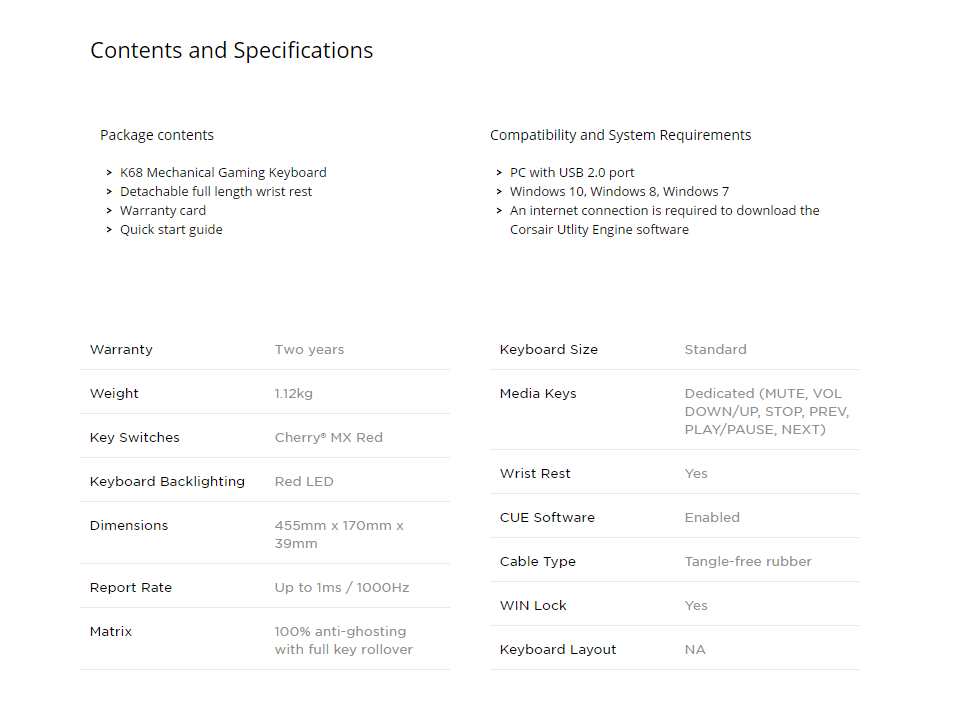Click the chevron bullet before Detachable full length wrist rest

click(109, 192)
